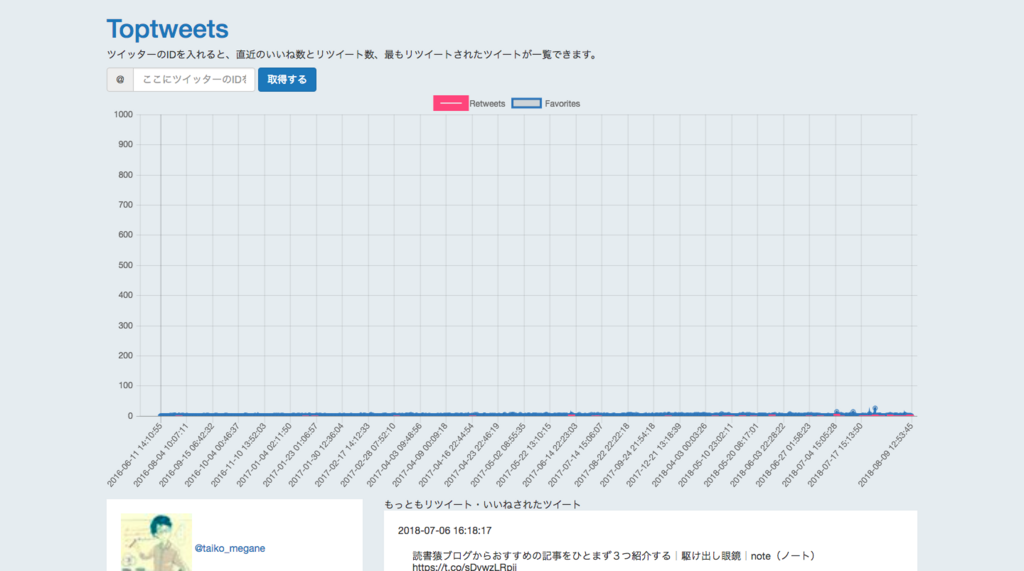The width and height of the screenshot is (1024, 571).
Task: Click the tweet text starting with 読書猿ブログ
Action: [614, 556]
